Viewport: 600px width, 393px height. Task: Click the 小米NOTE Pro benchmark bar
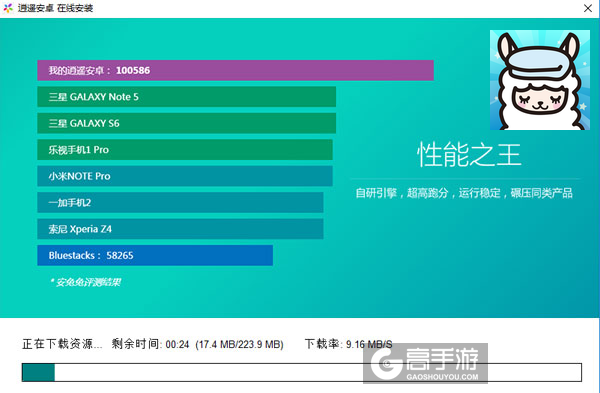click(x=185, y=176)
